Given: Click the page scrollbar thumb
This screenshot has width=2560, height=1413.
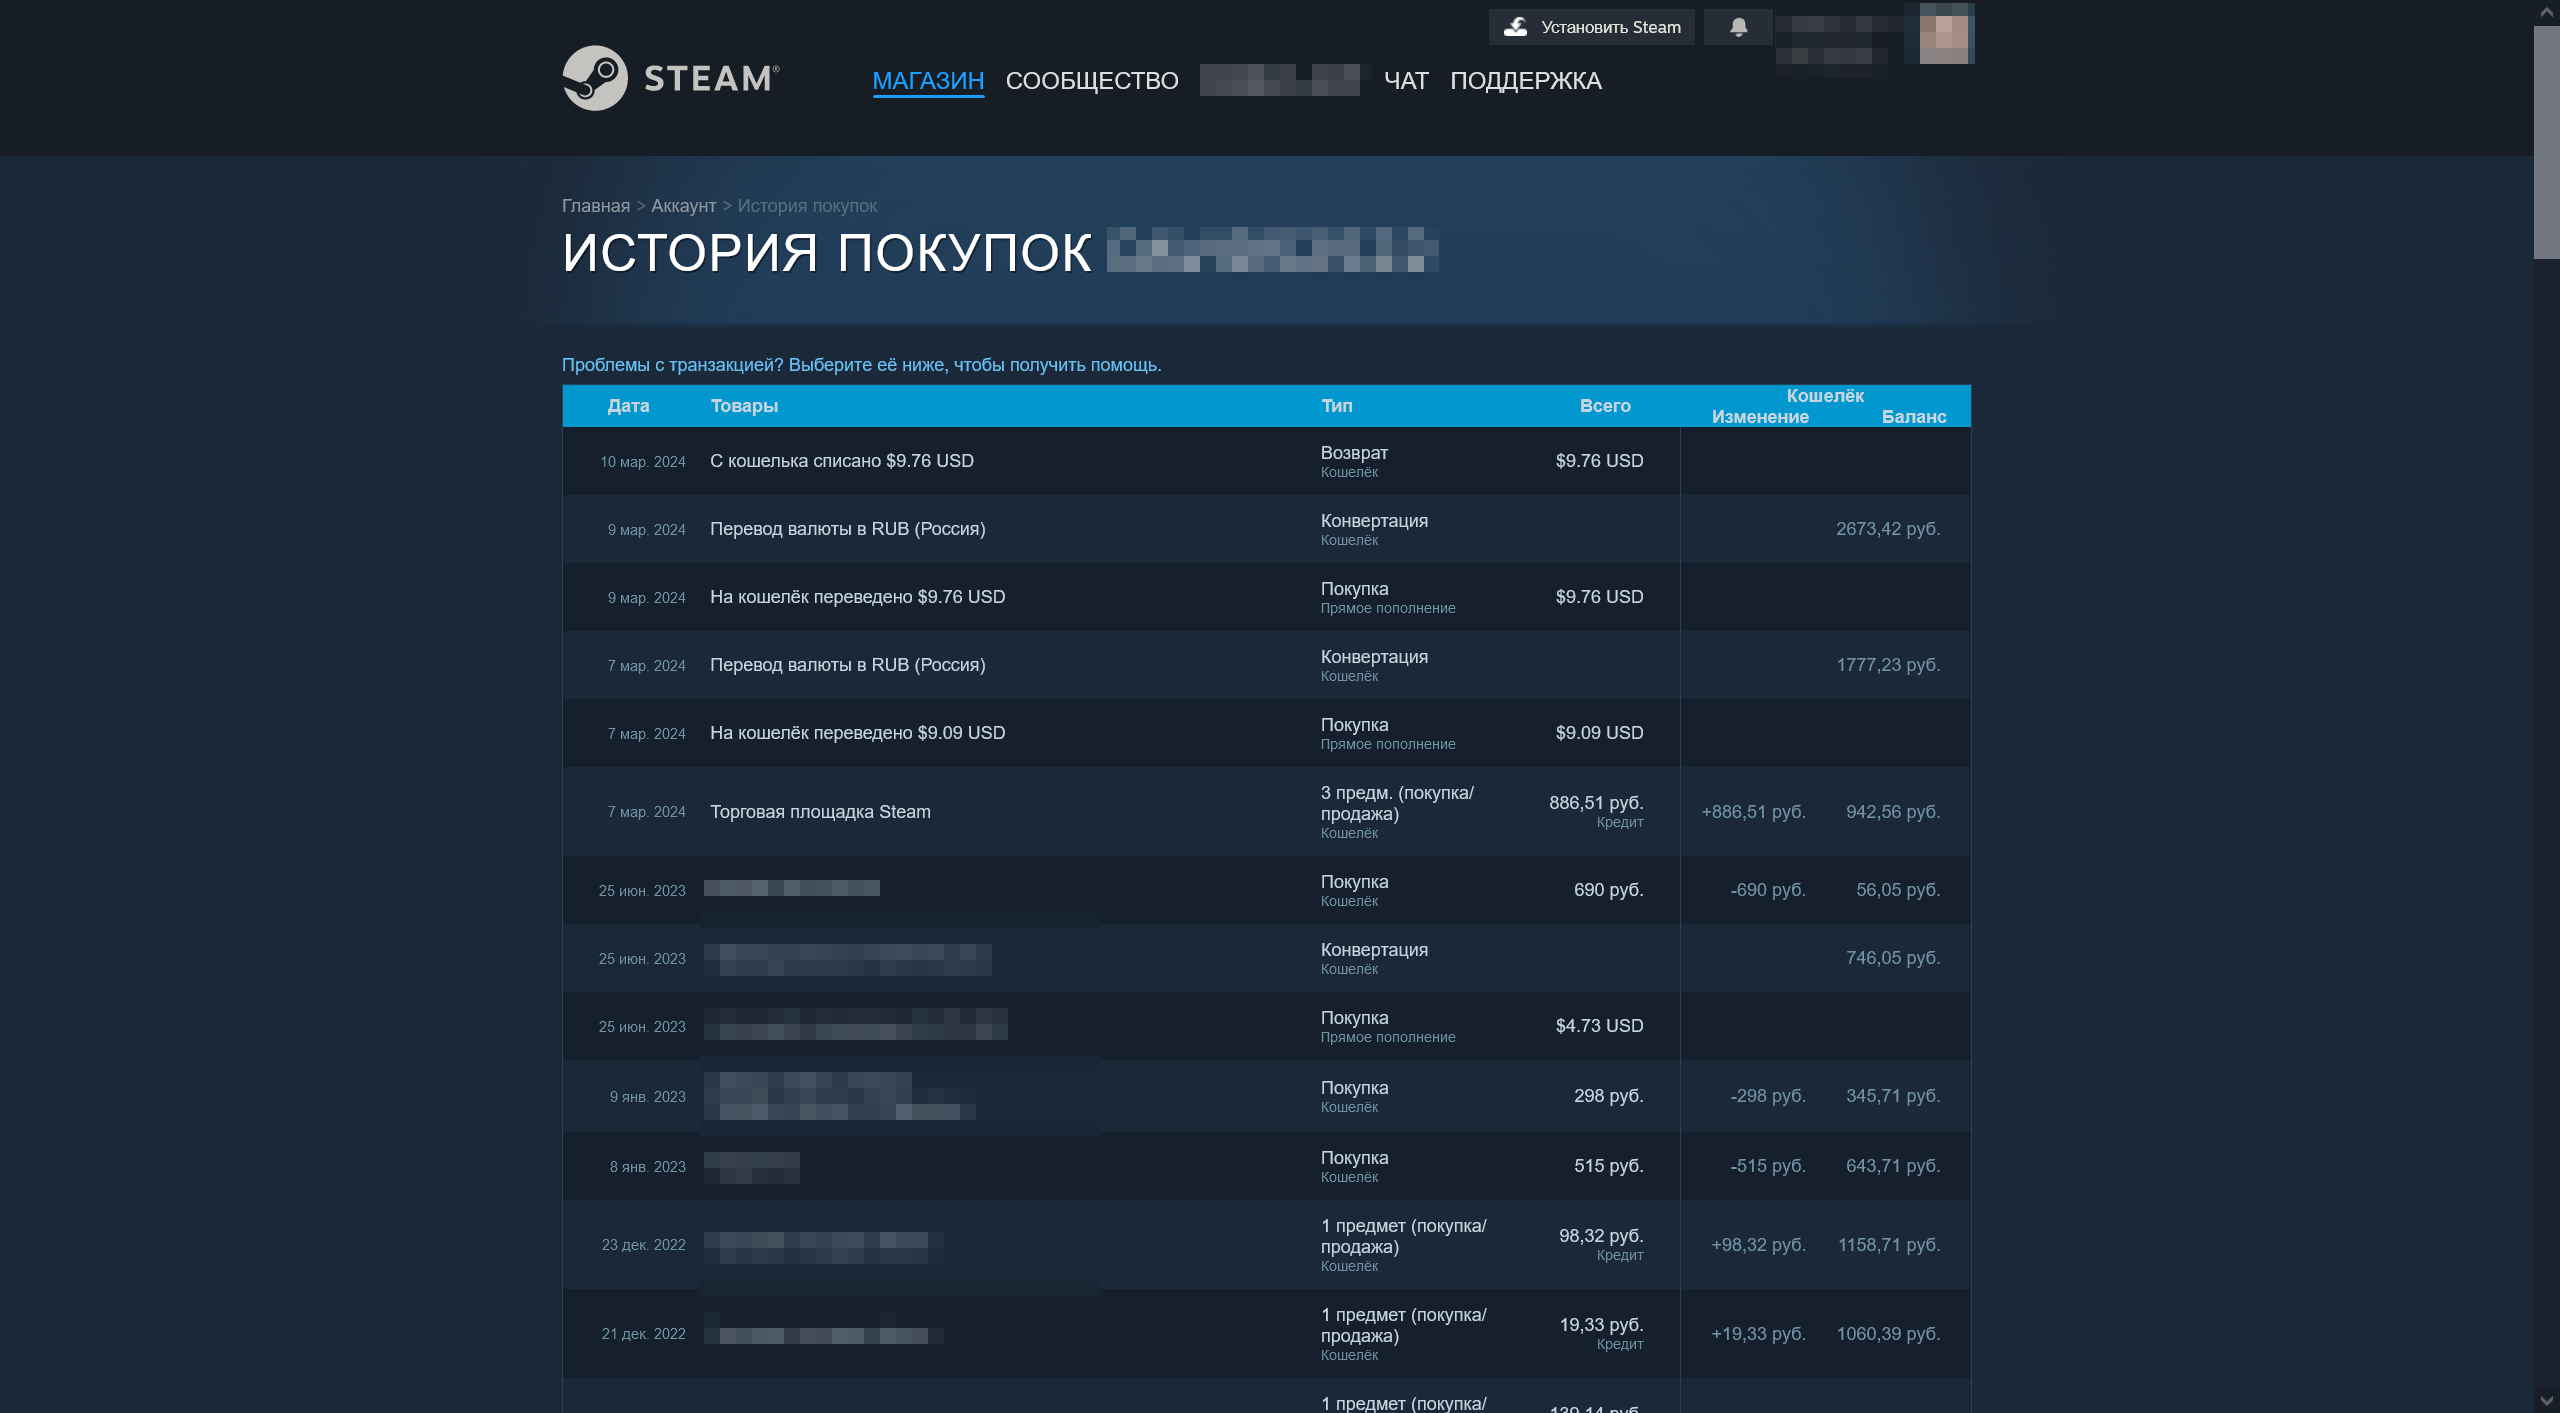Looking at the screenshot, I should click(x=2546, y=142).
